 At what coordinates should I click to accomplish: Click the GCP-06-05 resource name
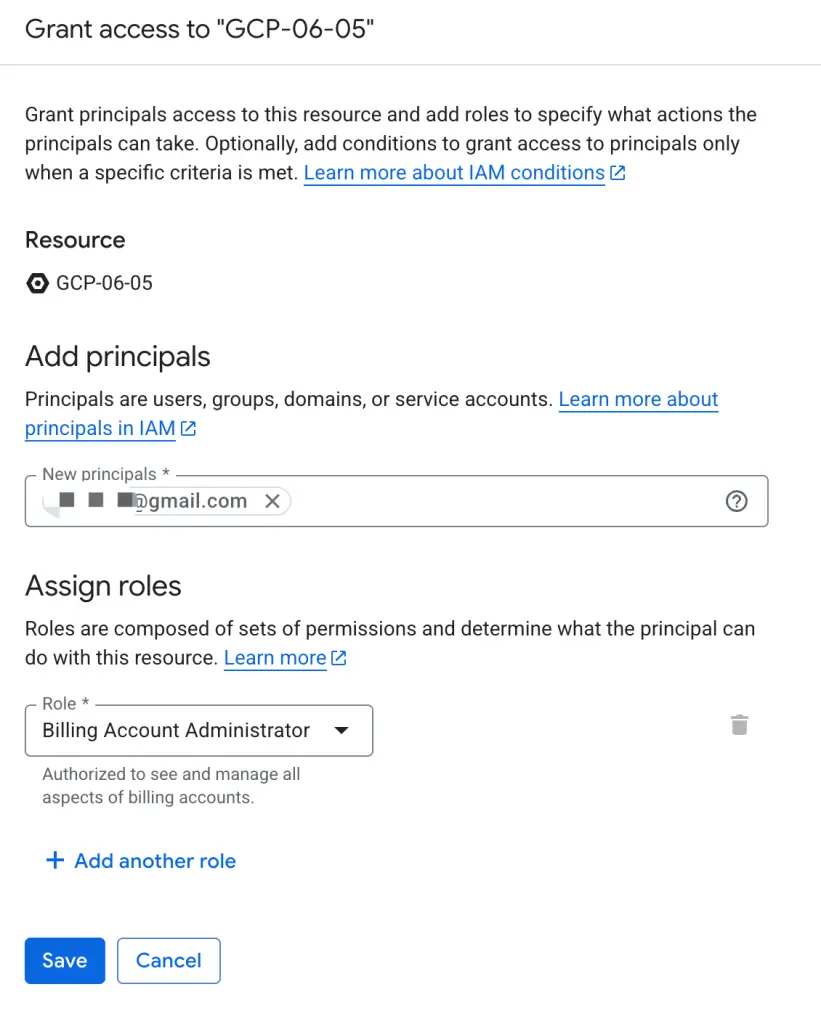pyautogui.click(x=104, y=283)
